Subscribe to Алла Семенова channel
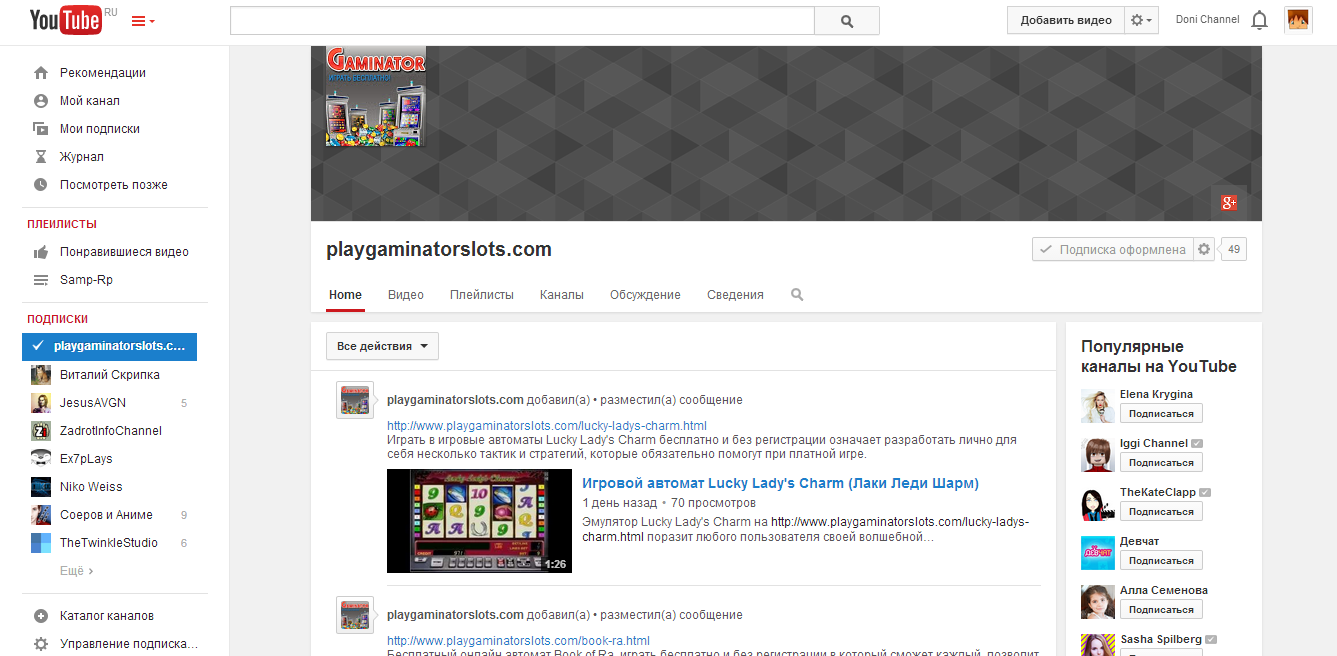The height and width of the screenshot is (656, 1337). tap(1161, 610)
